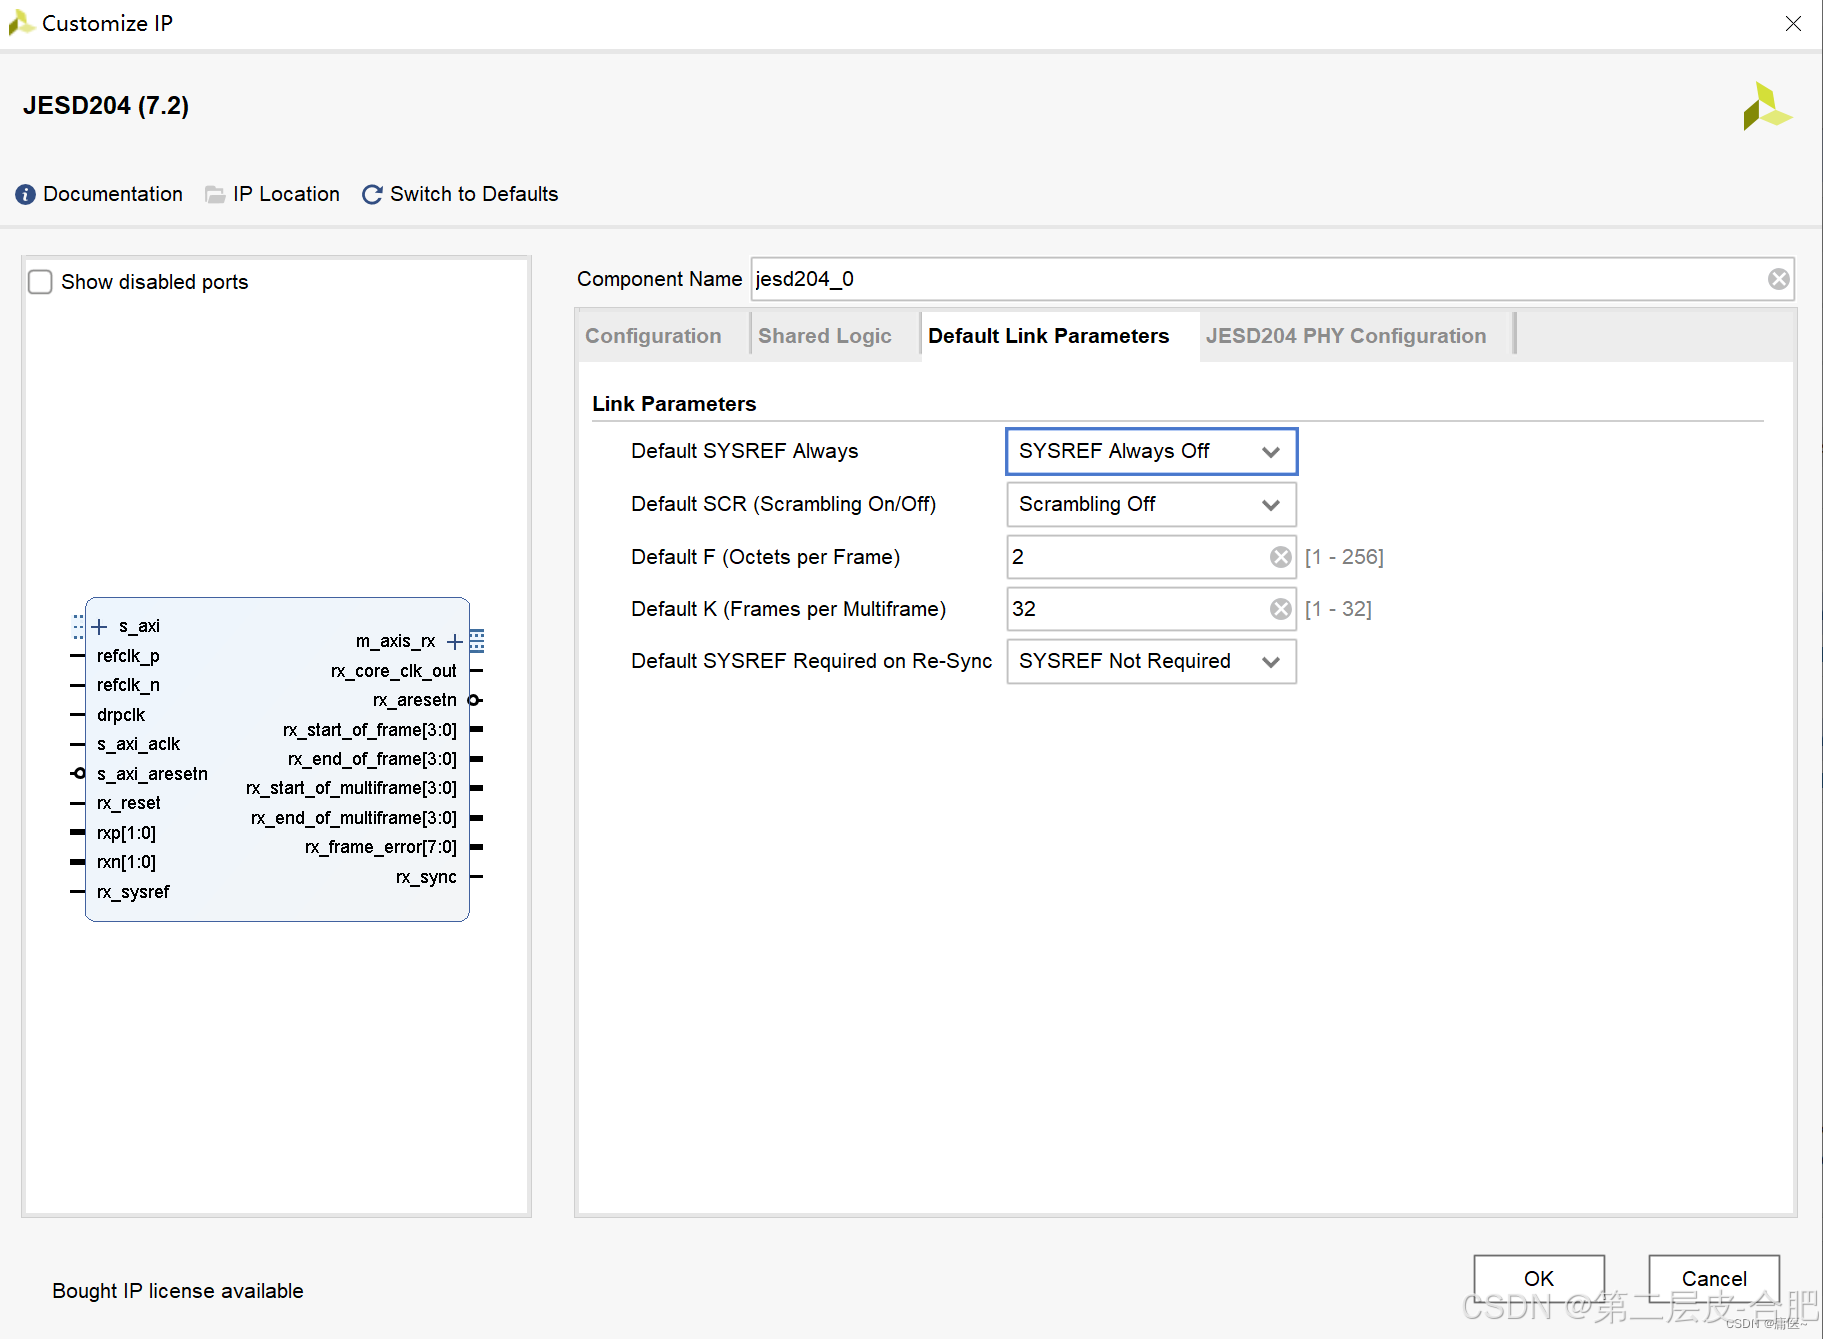1823x1339 pixels.
Task: Click the Bought IP license available text
Action: 178,1291
